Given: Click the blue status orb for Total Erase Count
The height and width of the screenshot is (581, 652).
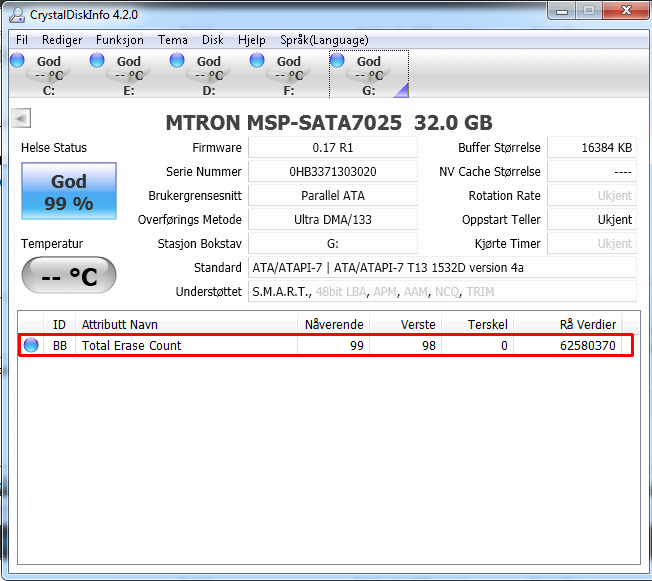Looking at the screenshot, I should [31, 345].
